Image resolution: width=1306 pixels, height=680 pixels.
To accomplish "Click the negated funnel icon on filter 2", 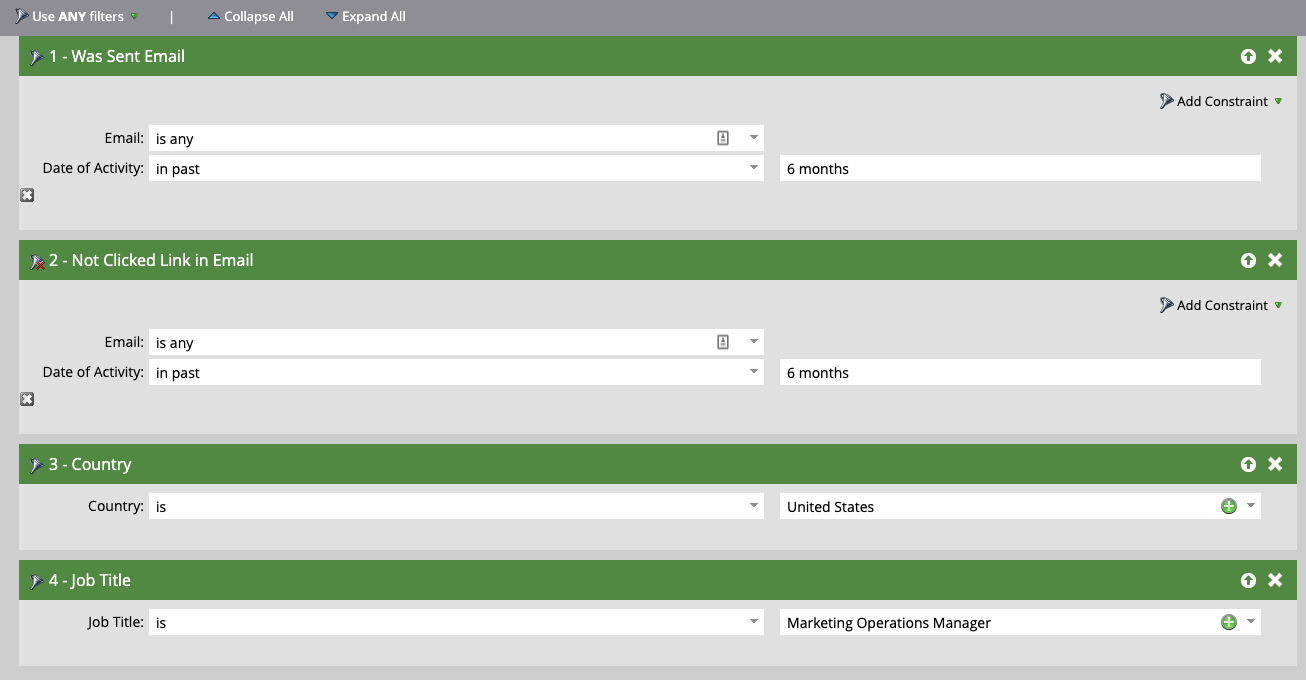I will (36, 260).
